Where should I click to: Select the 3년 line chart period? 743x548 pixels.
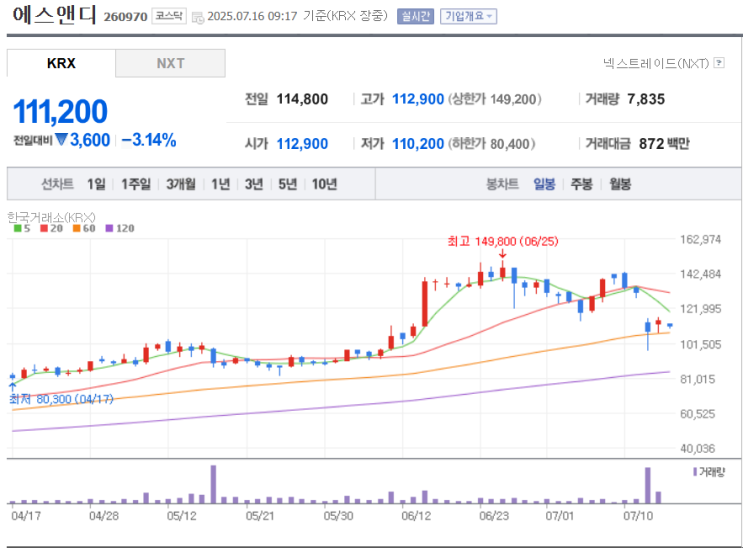(254, 184)
